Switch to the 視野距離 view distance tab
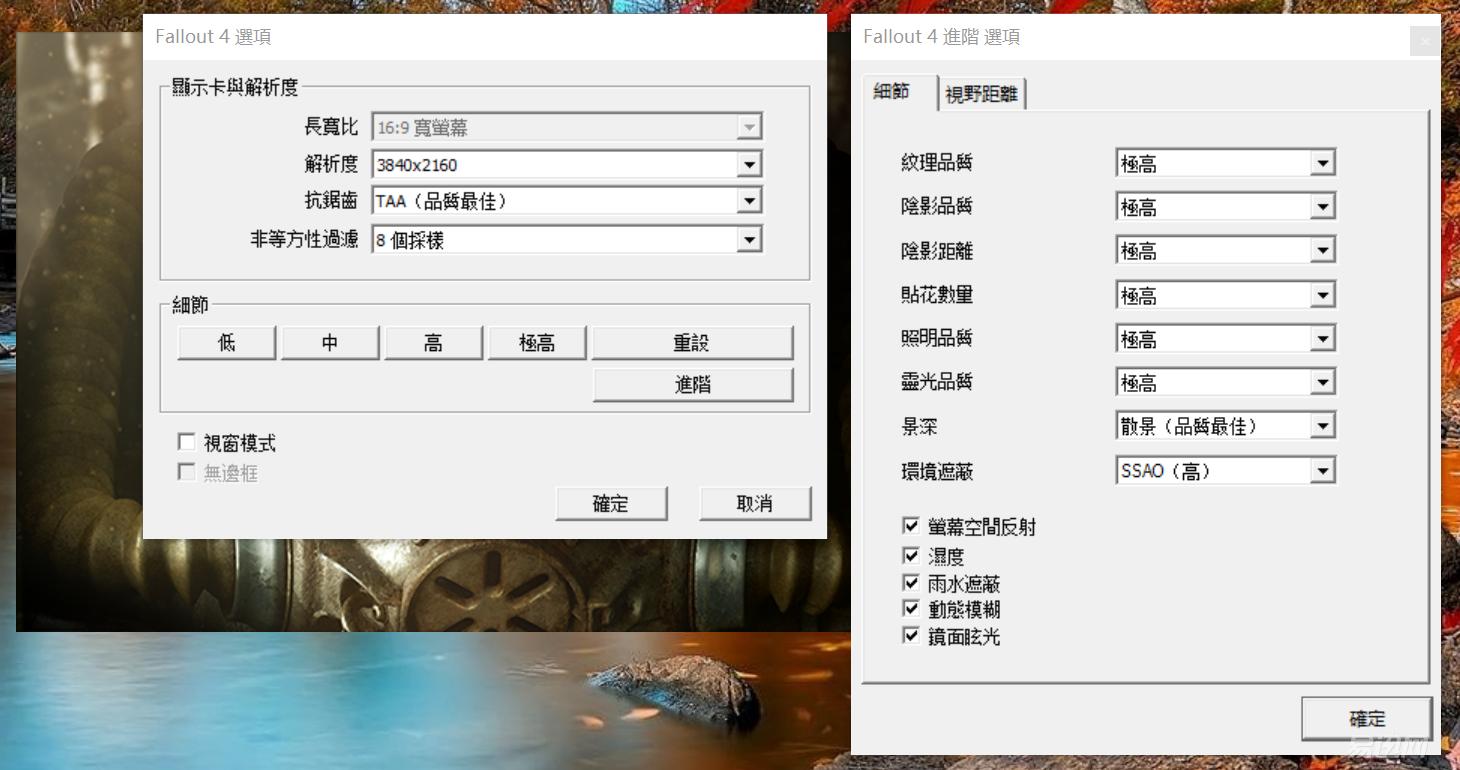Screen dimensions: 1460x770 point(981,92)
